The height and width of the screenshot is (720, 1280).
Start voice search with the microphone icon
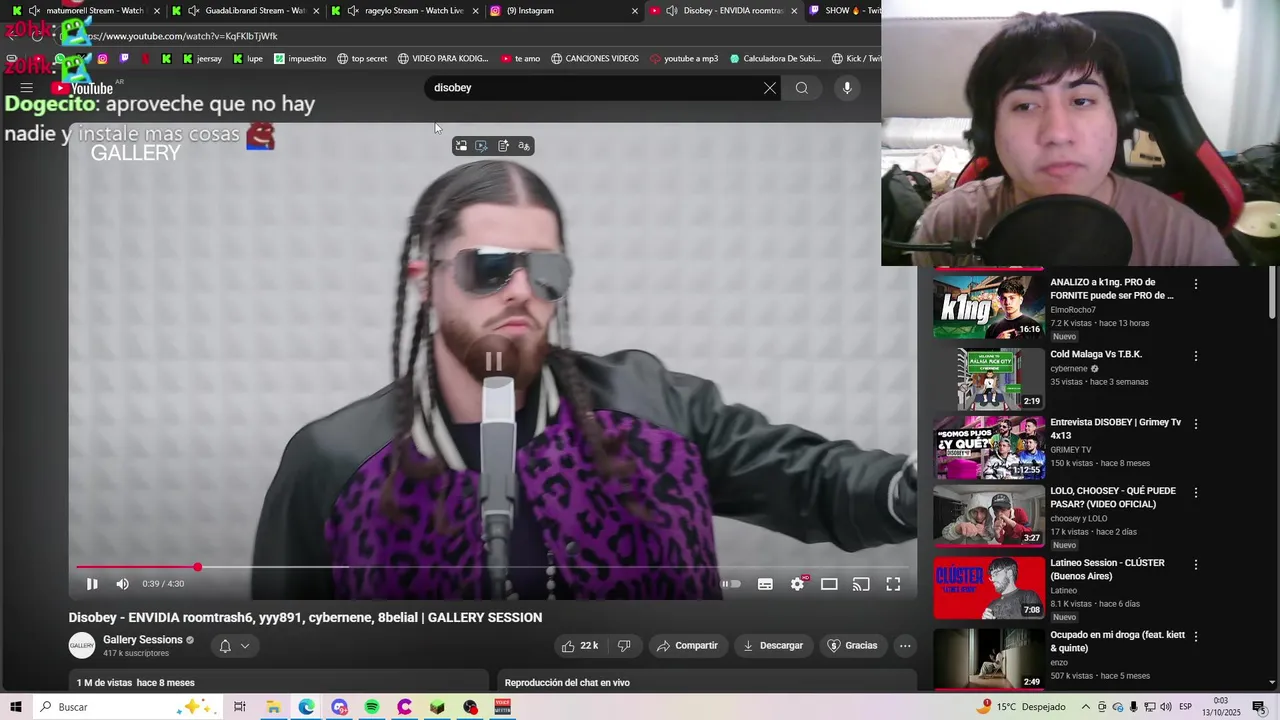(847, 88)
